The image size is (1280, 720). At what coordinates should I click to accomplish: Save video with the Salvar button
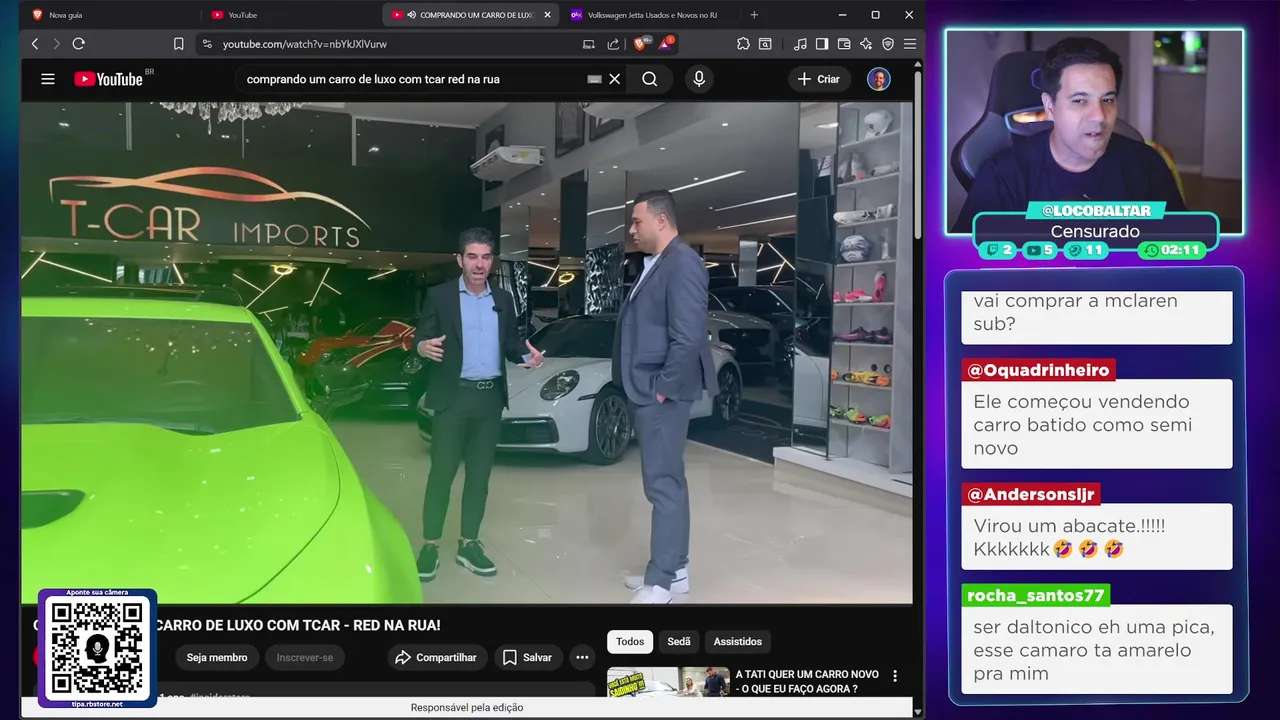click(527, 657)
